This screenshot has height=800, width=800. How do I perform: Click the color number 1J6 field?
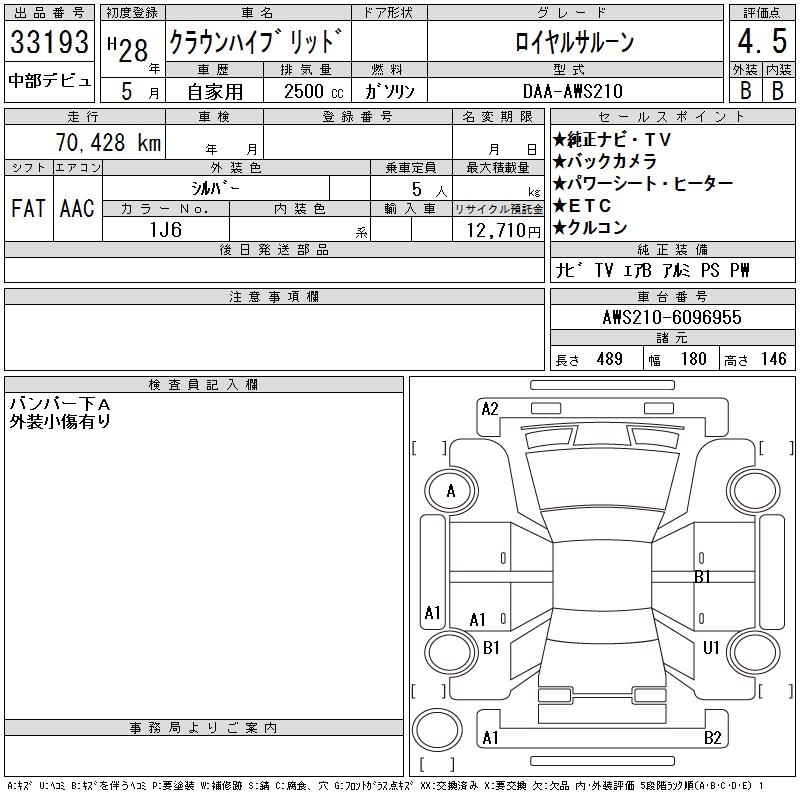coord(165,229)
